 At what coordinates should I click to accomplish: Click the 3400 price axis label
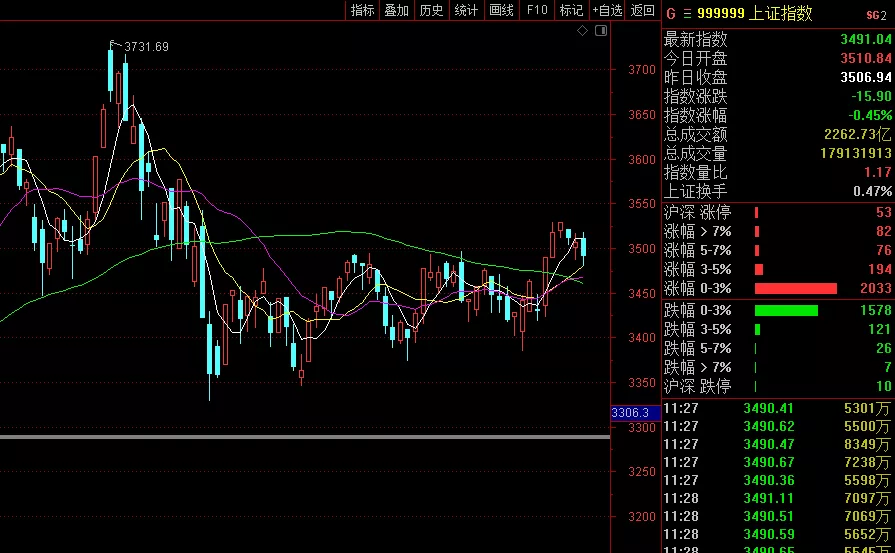[x=642, y=338]
